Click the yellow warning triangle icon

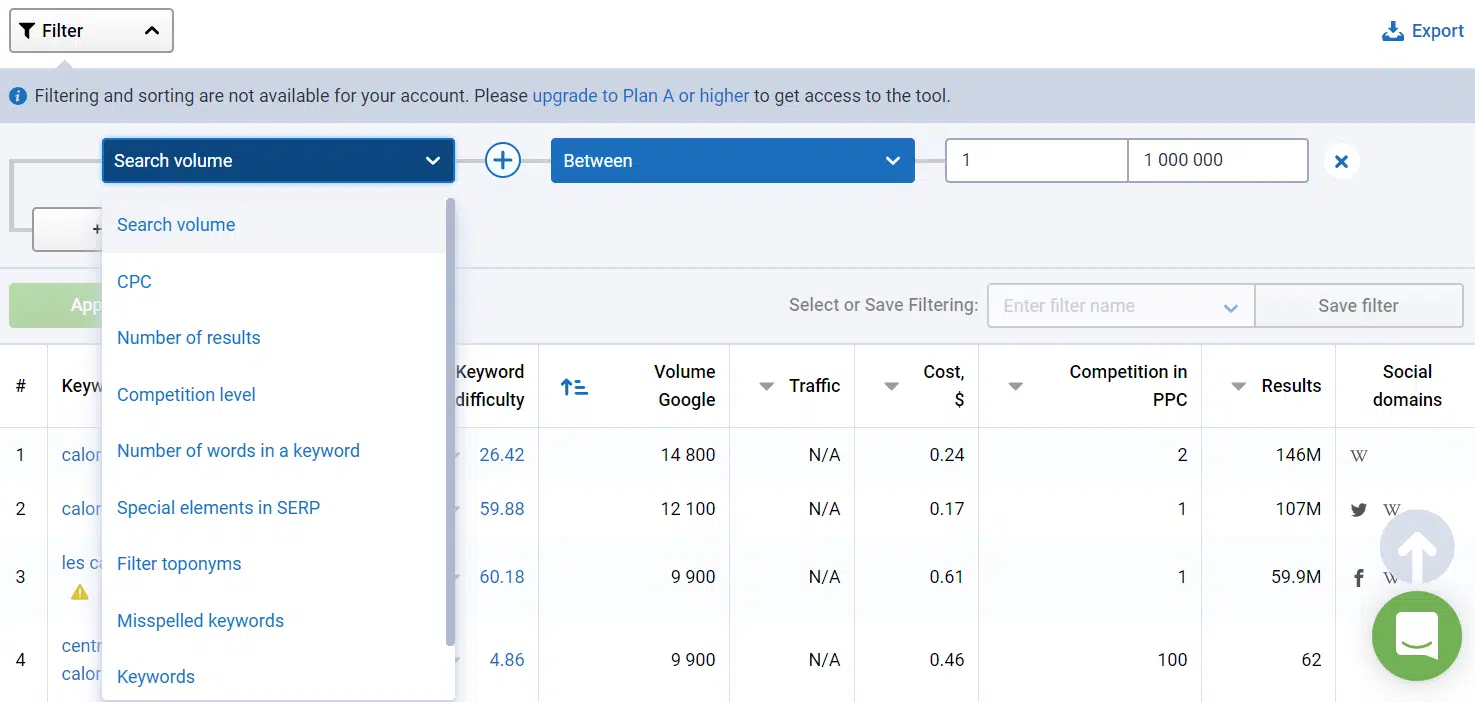80,592
